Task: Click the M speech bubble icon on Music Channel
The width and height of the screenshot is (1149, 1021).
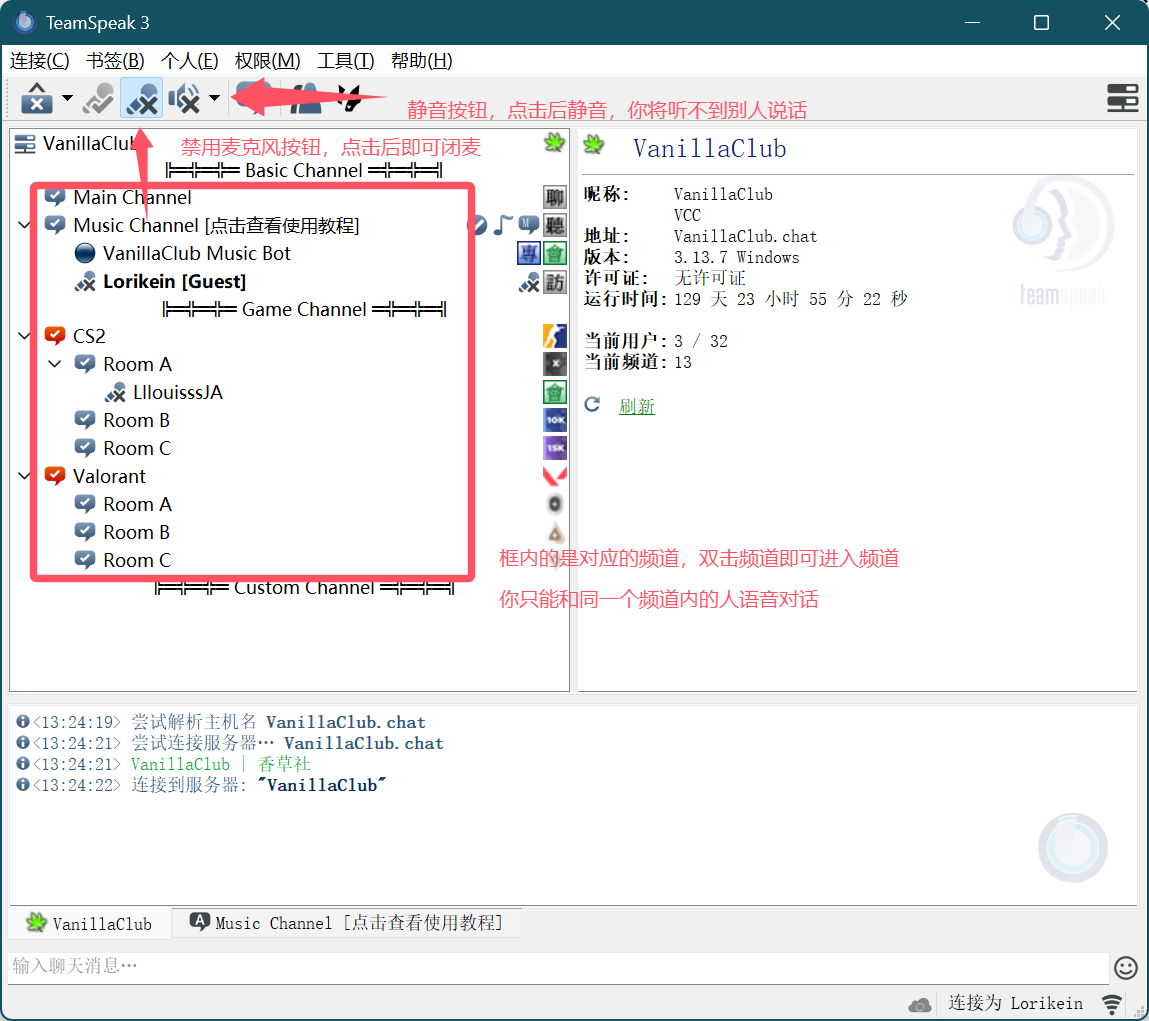Action: click(528, 224)
